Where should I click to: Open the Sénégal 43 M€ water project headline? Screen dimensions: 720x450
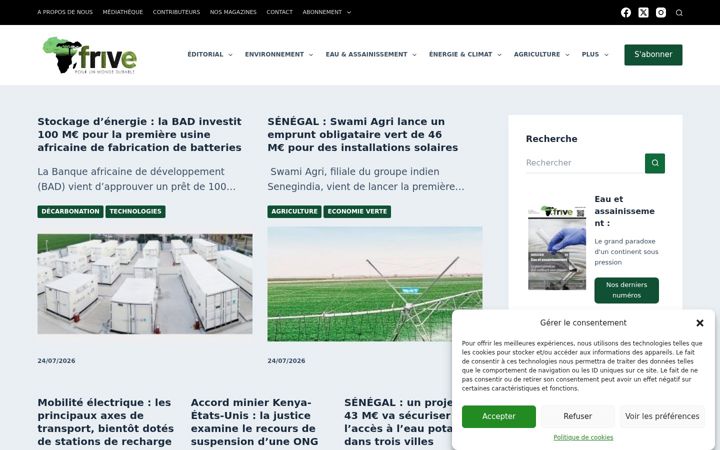click(x=398, y=422)
